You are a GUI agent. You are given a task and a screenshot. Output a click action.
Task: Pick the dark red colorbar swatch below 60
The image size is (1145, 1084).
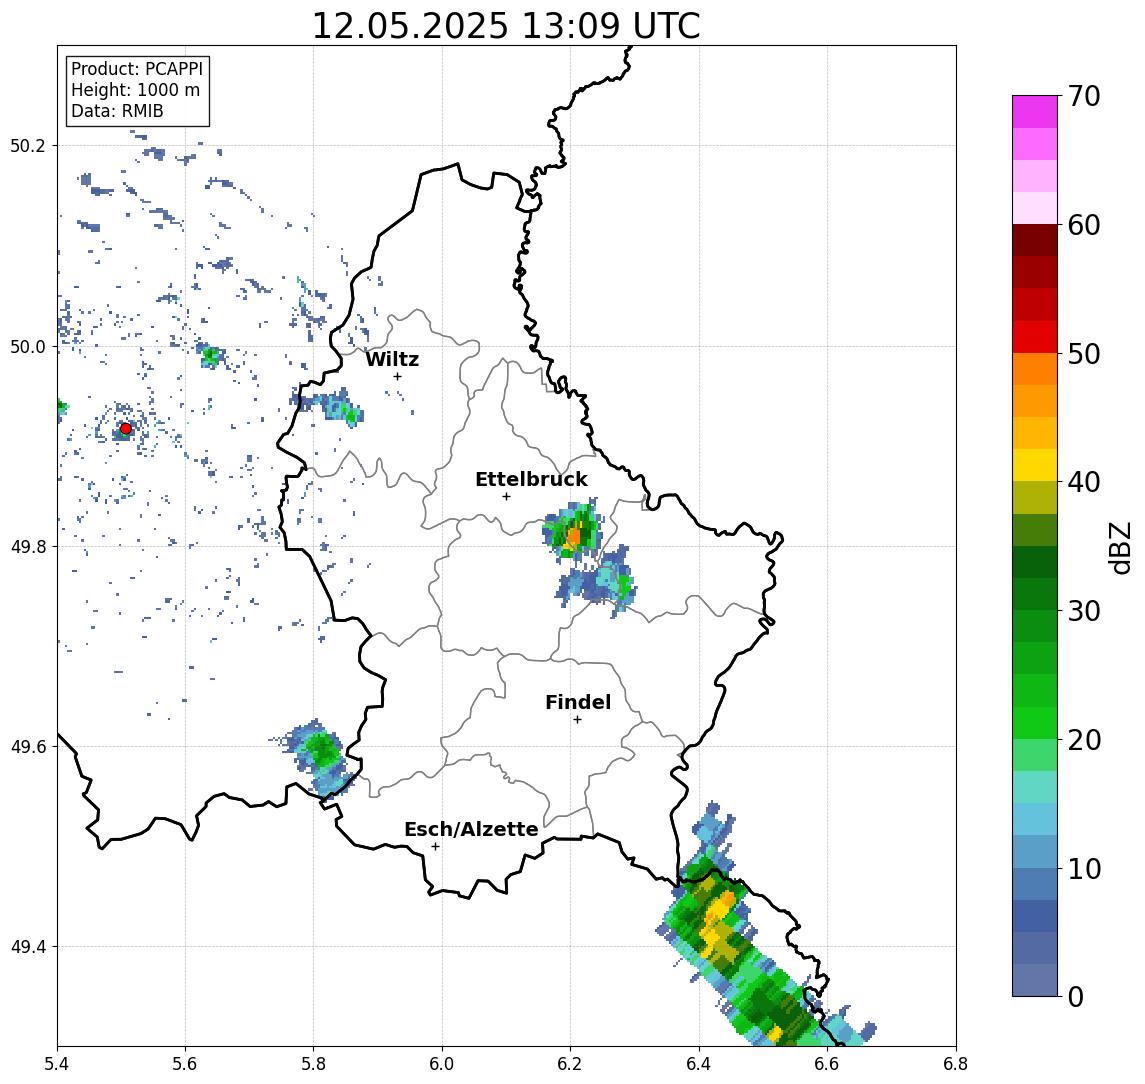click(1035, 240)
